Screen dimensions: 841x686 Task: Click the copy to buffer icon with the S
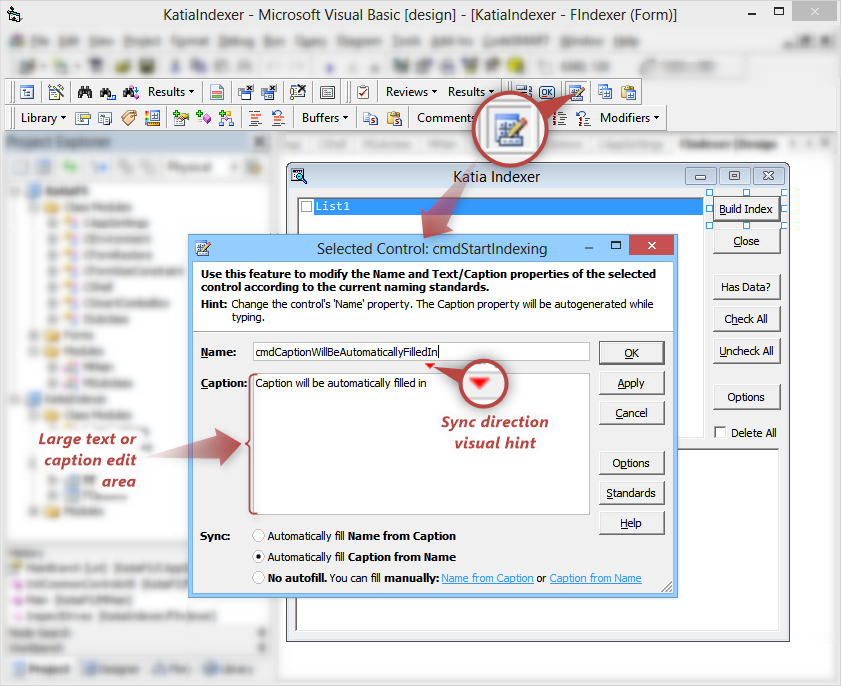point(370,118)
